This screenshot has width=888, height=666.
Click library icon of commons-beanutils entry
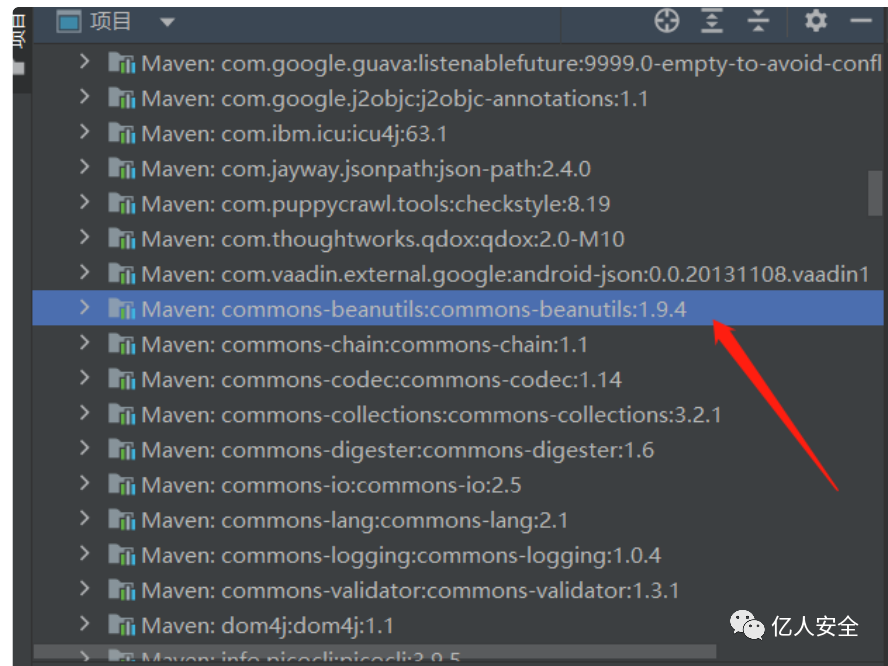[x=122, y=309]
